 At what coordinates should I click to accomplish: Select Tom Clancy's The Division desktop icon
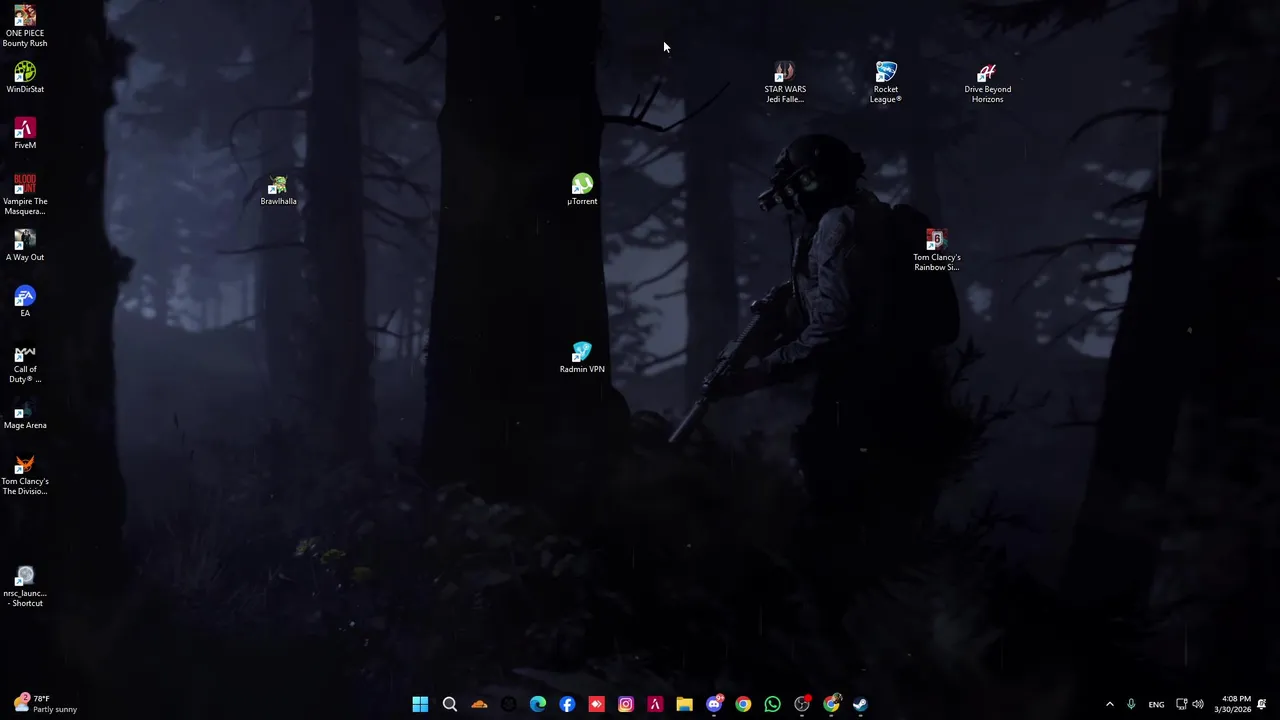[25, 474]
